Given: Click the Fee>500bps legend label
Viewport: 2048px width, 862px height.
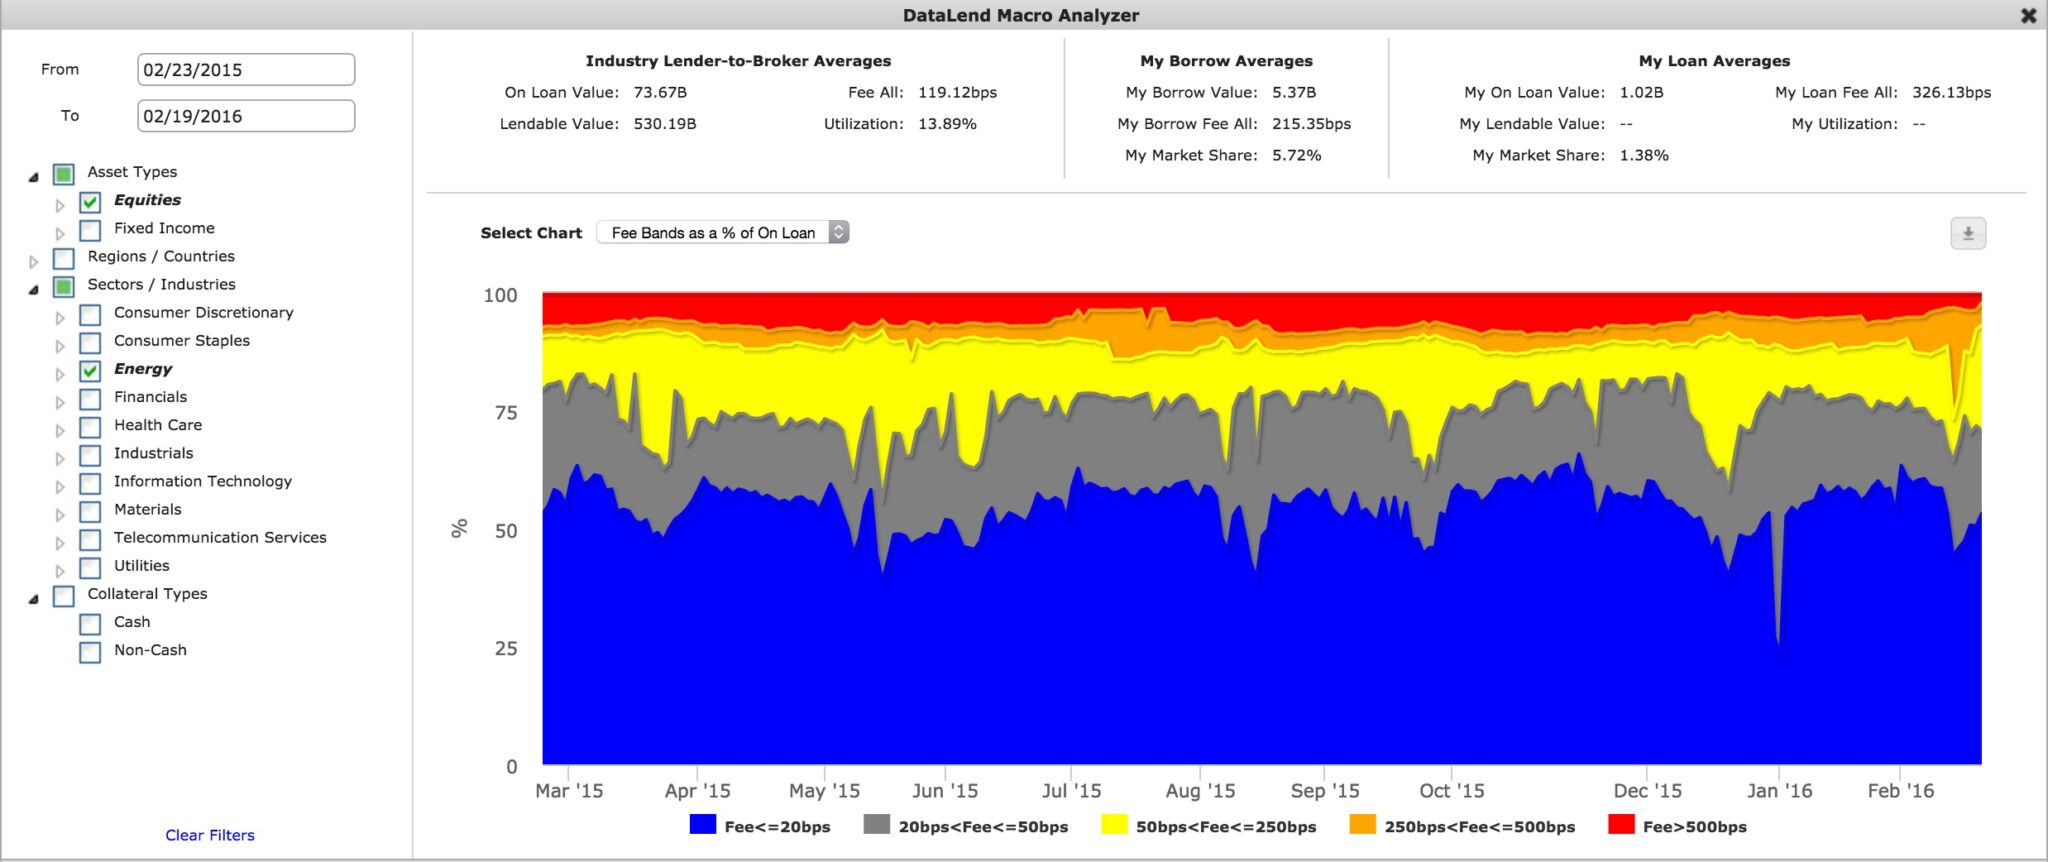Looking at the screenshot, I should coord(1695,827).
